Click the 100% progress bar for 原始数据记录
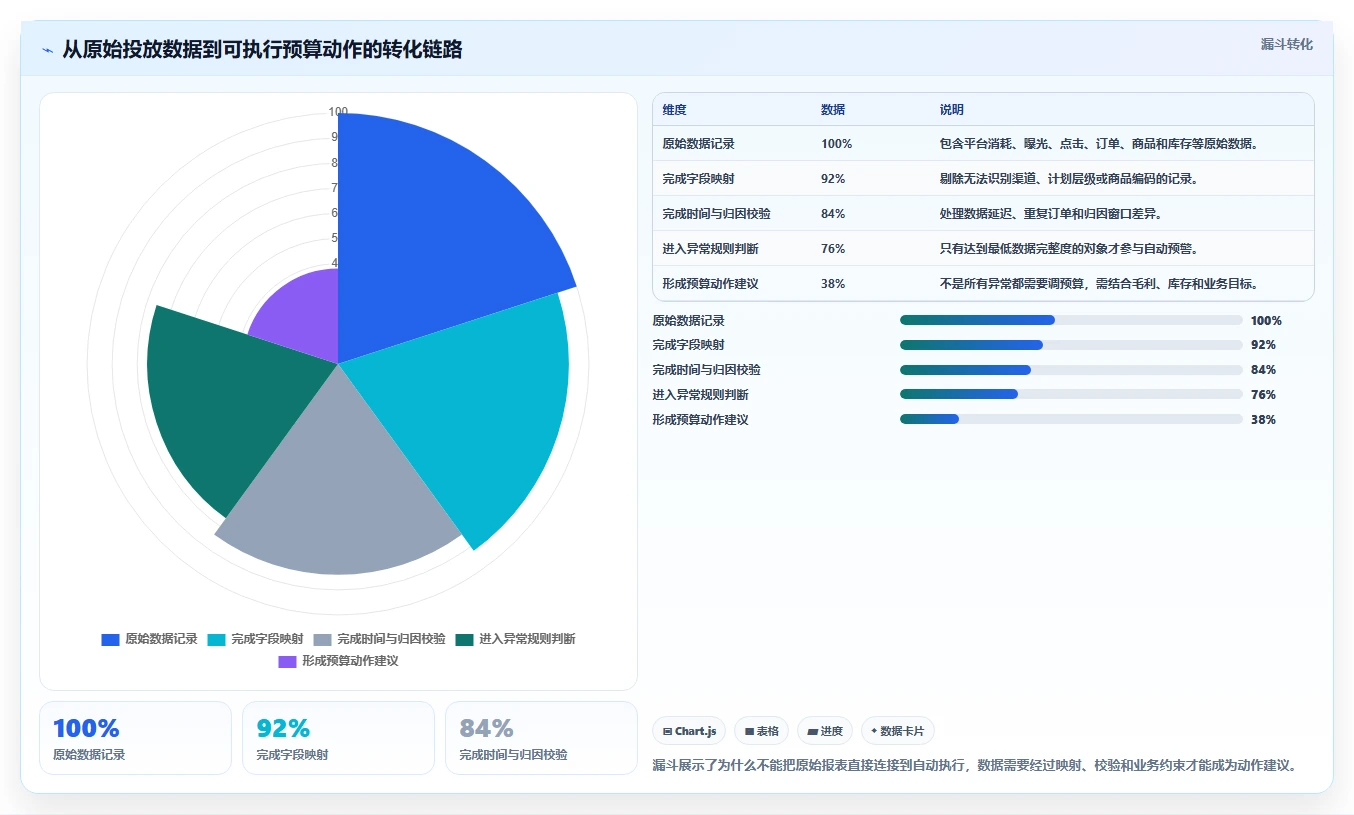This screenshot has width=1354, height=815. 1071,320
